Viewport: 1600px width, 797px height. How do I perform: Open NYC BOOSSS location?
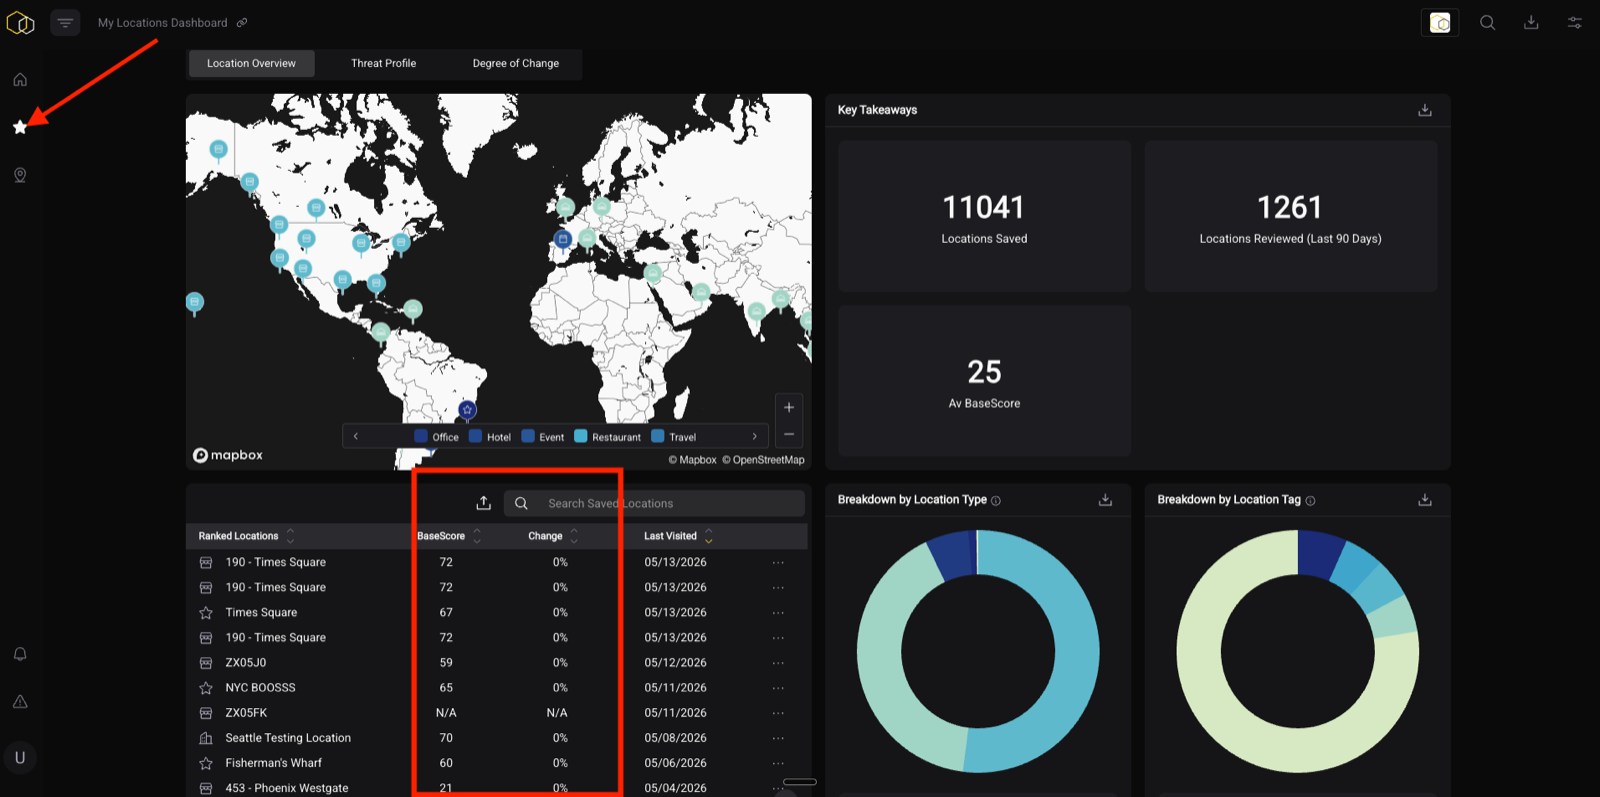260,688
